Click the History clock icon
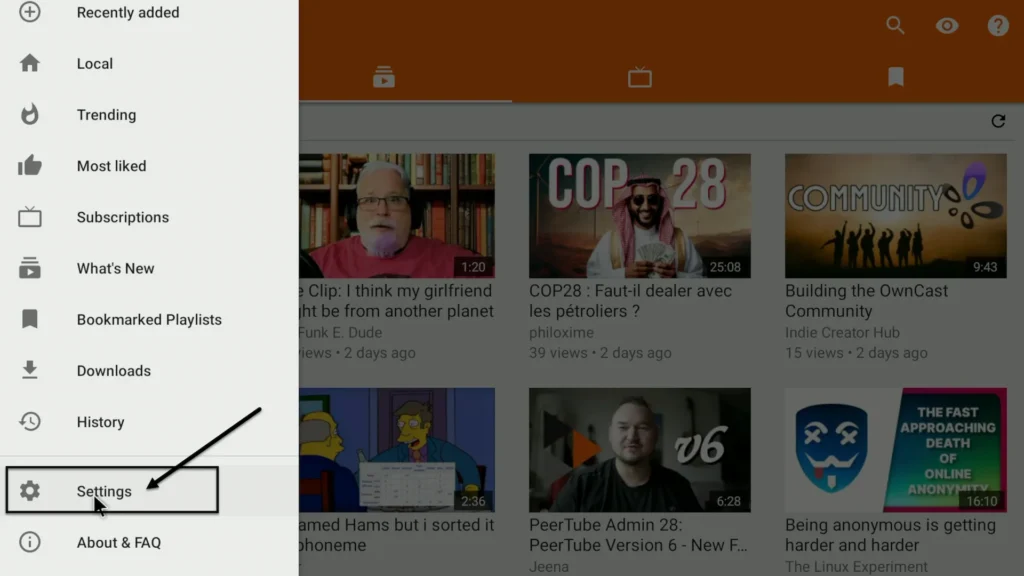Screen dimensions: 1024x576 (29, 422)
